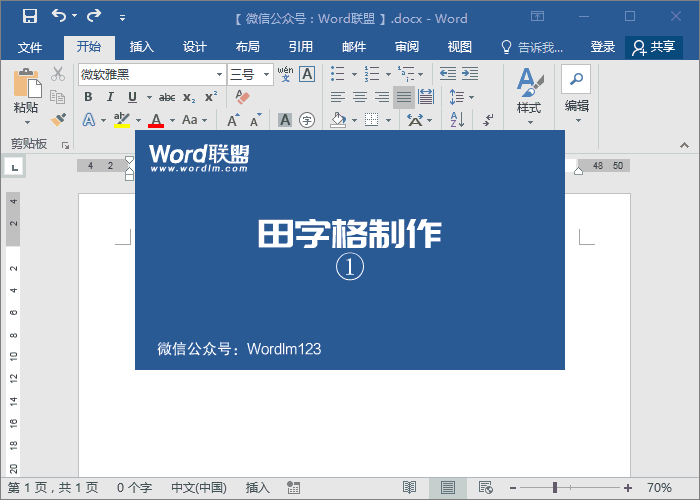The width and height of the screenshot is (700, 500).
Task: Click the Redo arrow icon
Action: 94,16
